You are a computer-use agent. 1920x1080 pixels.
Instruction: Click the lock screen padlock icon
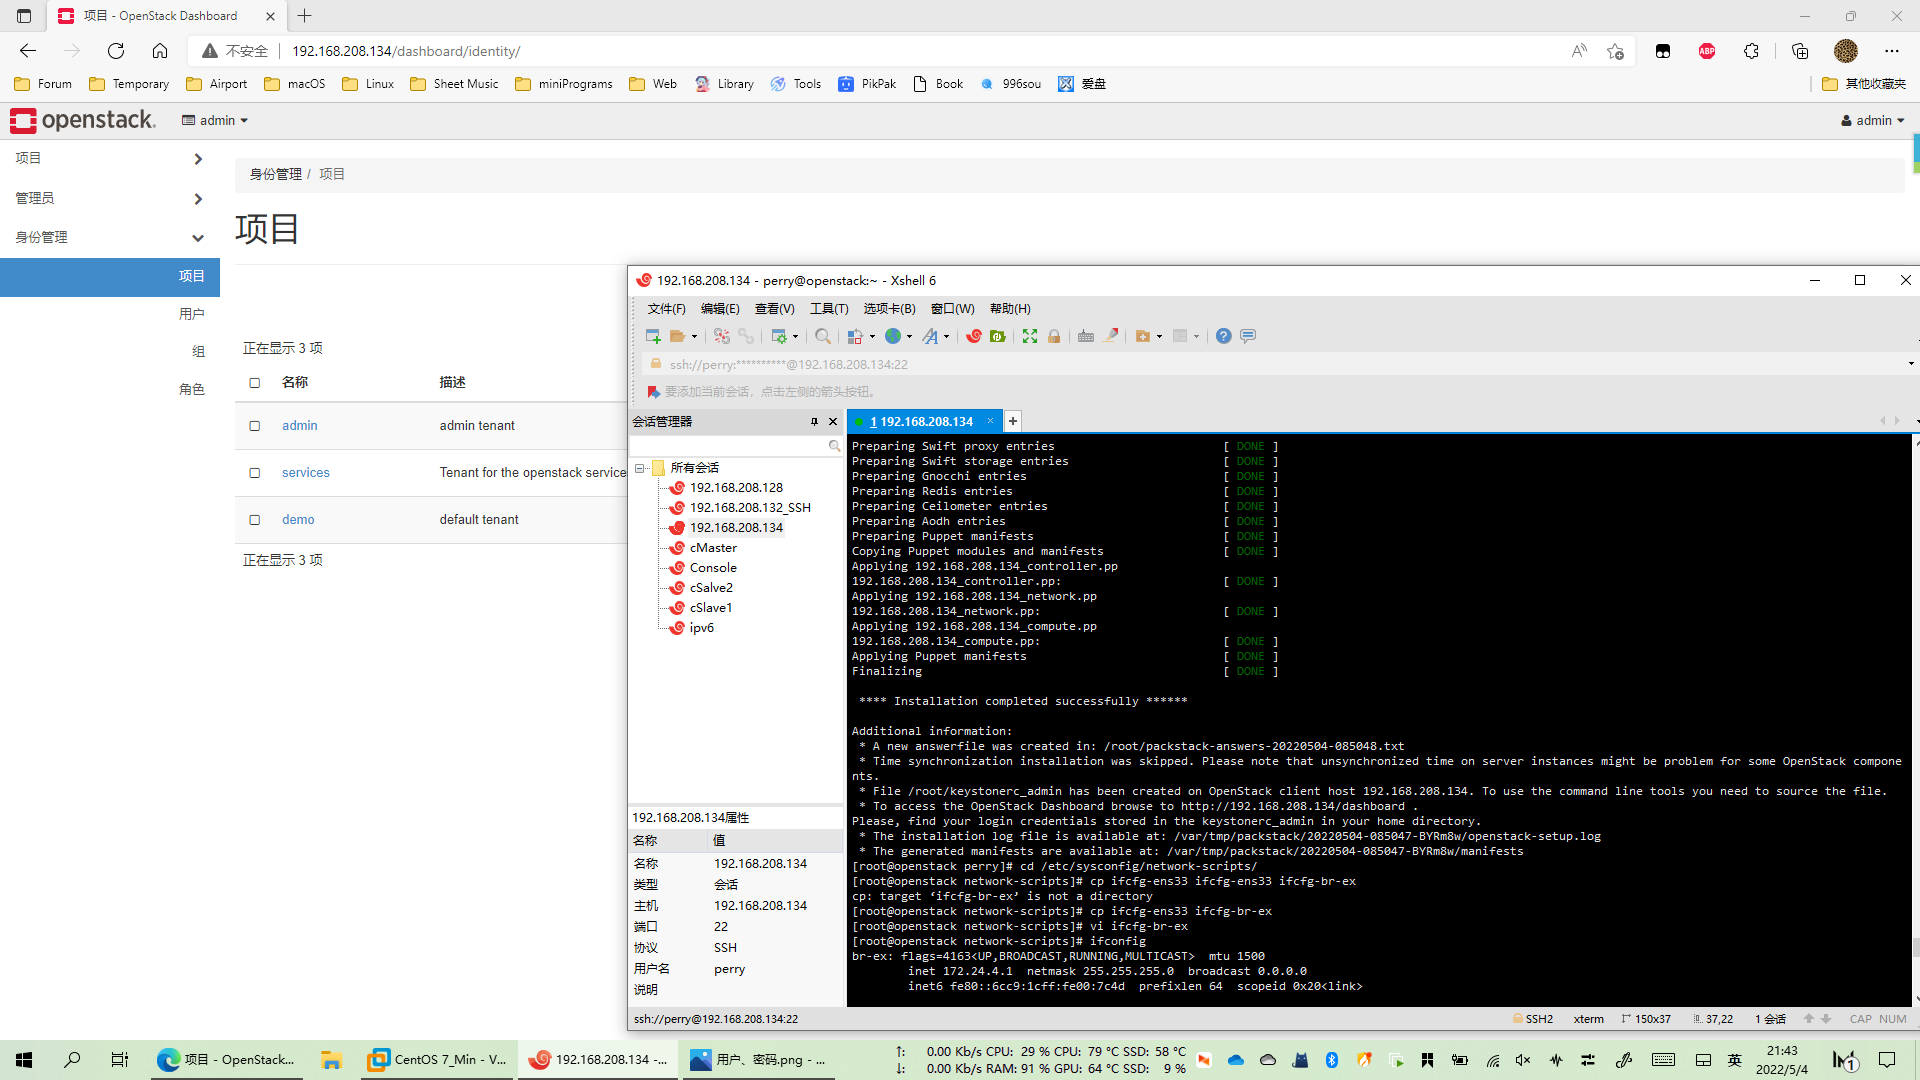coord(1054,337)
